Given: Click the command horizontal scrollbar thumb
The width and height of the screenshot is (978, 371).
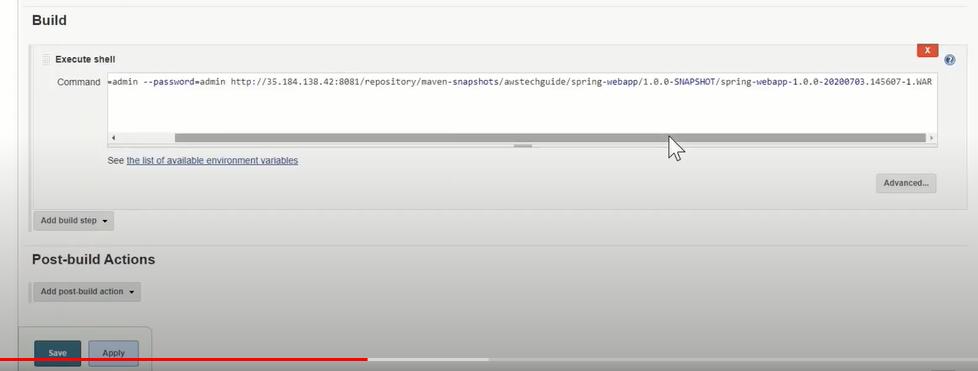Looking at the screenshot, I should (550, 138).
